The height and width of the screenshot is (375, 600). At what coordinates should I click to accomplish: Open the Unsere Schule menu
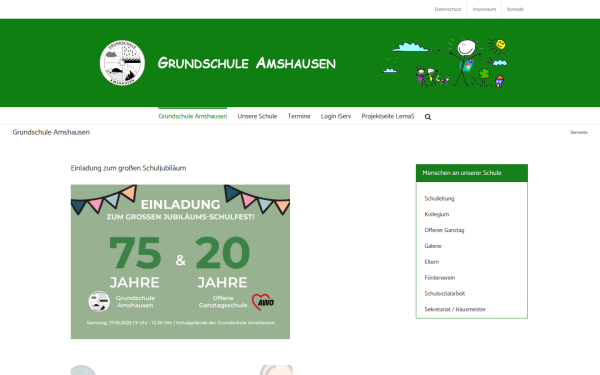[x=257, y=116]
